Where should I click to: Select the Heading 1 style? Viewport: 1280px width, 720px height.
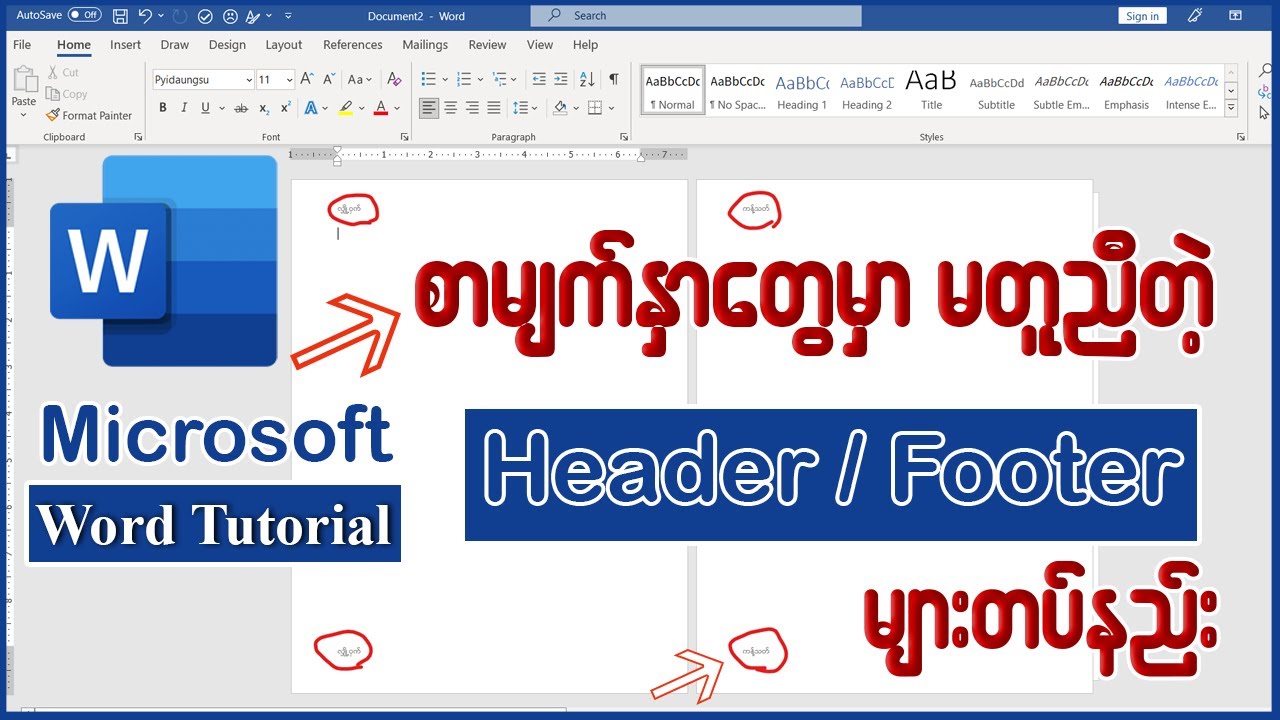(802, 90)
